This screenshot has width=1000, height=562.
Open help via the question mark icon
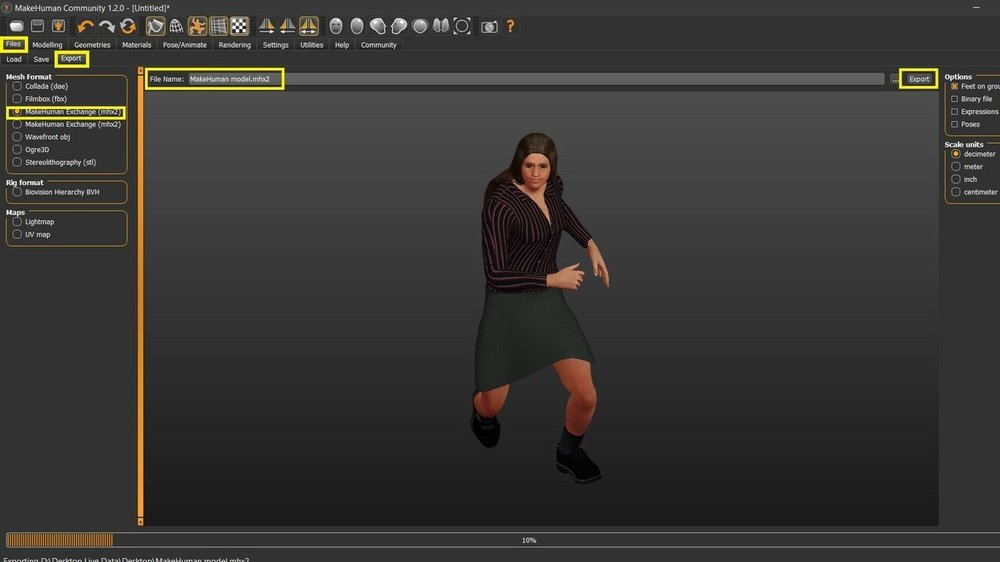click(511, 26)
